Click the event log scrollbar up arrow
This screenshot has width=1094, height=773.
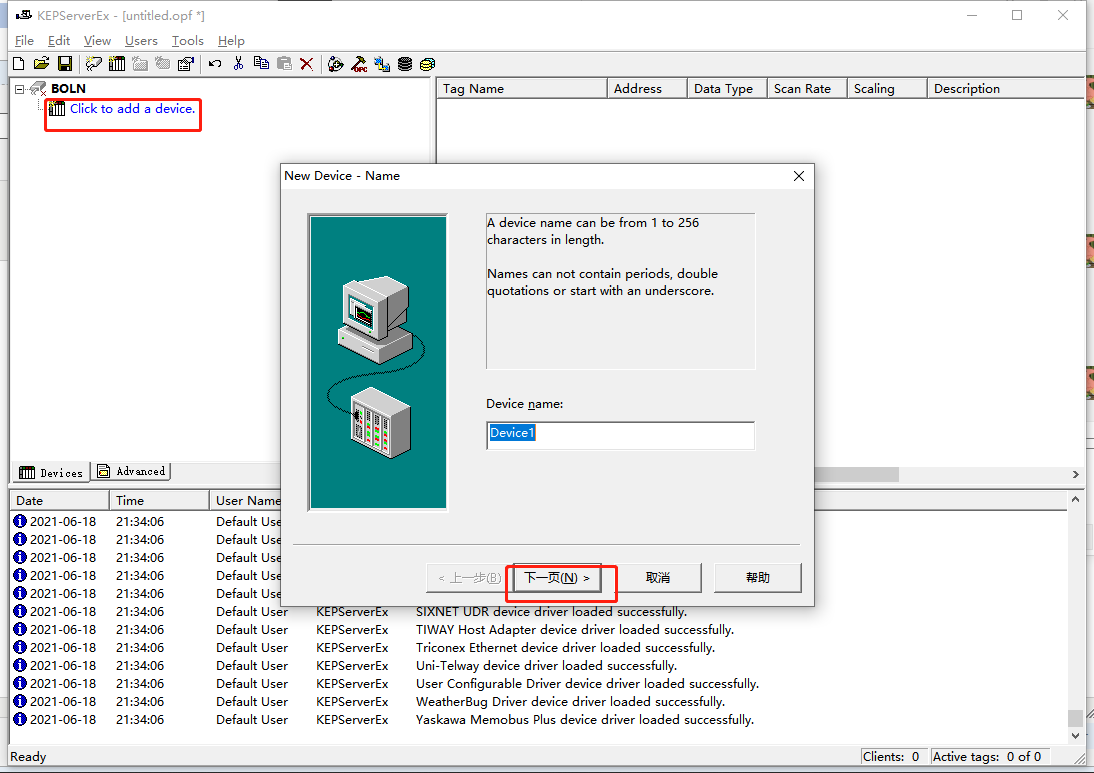pos(1075,500)
